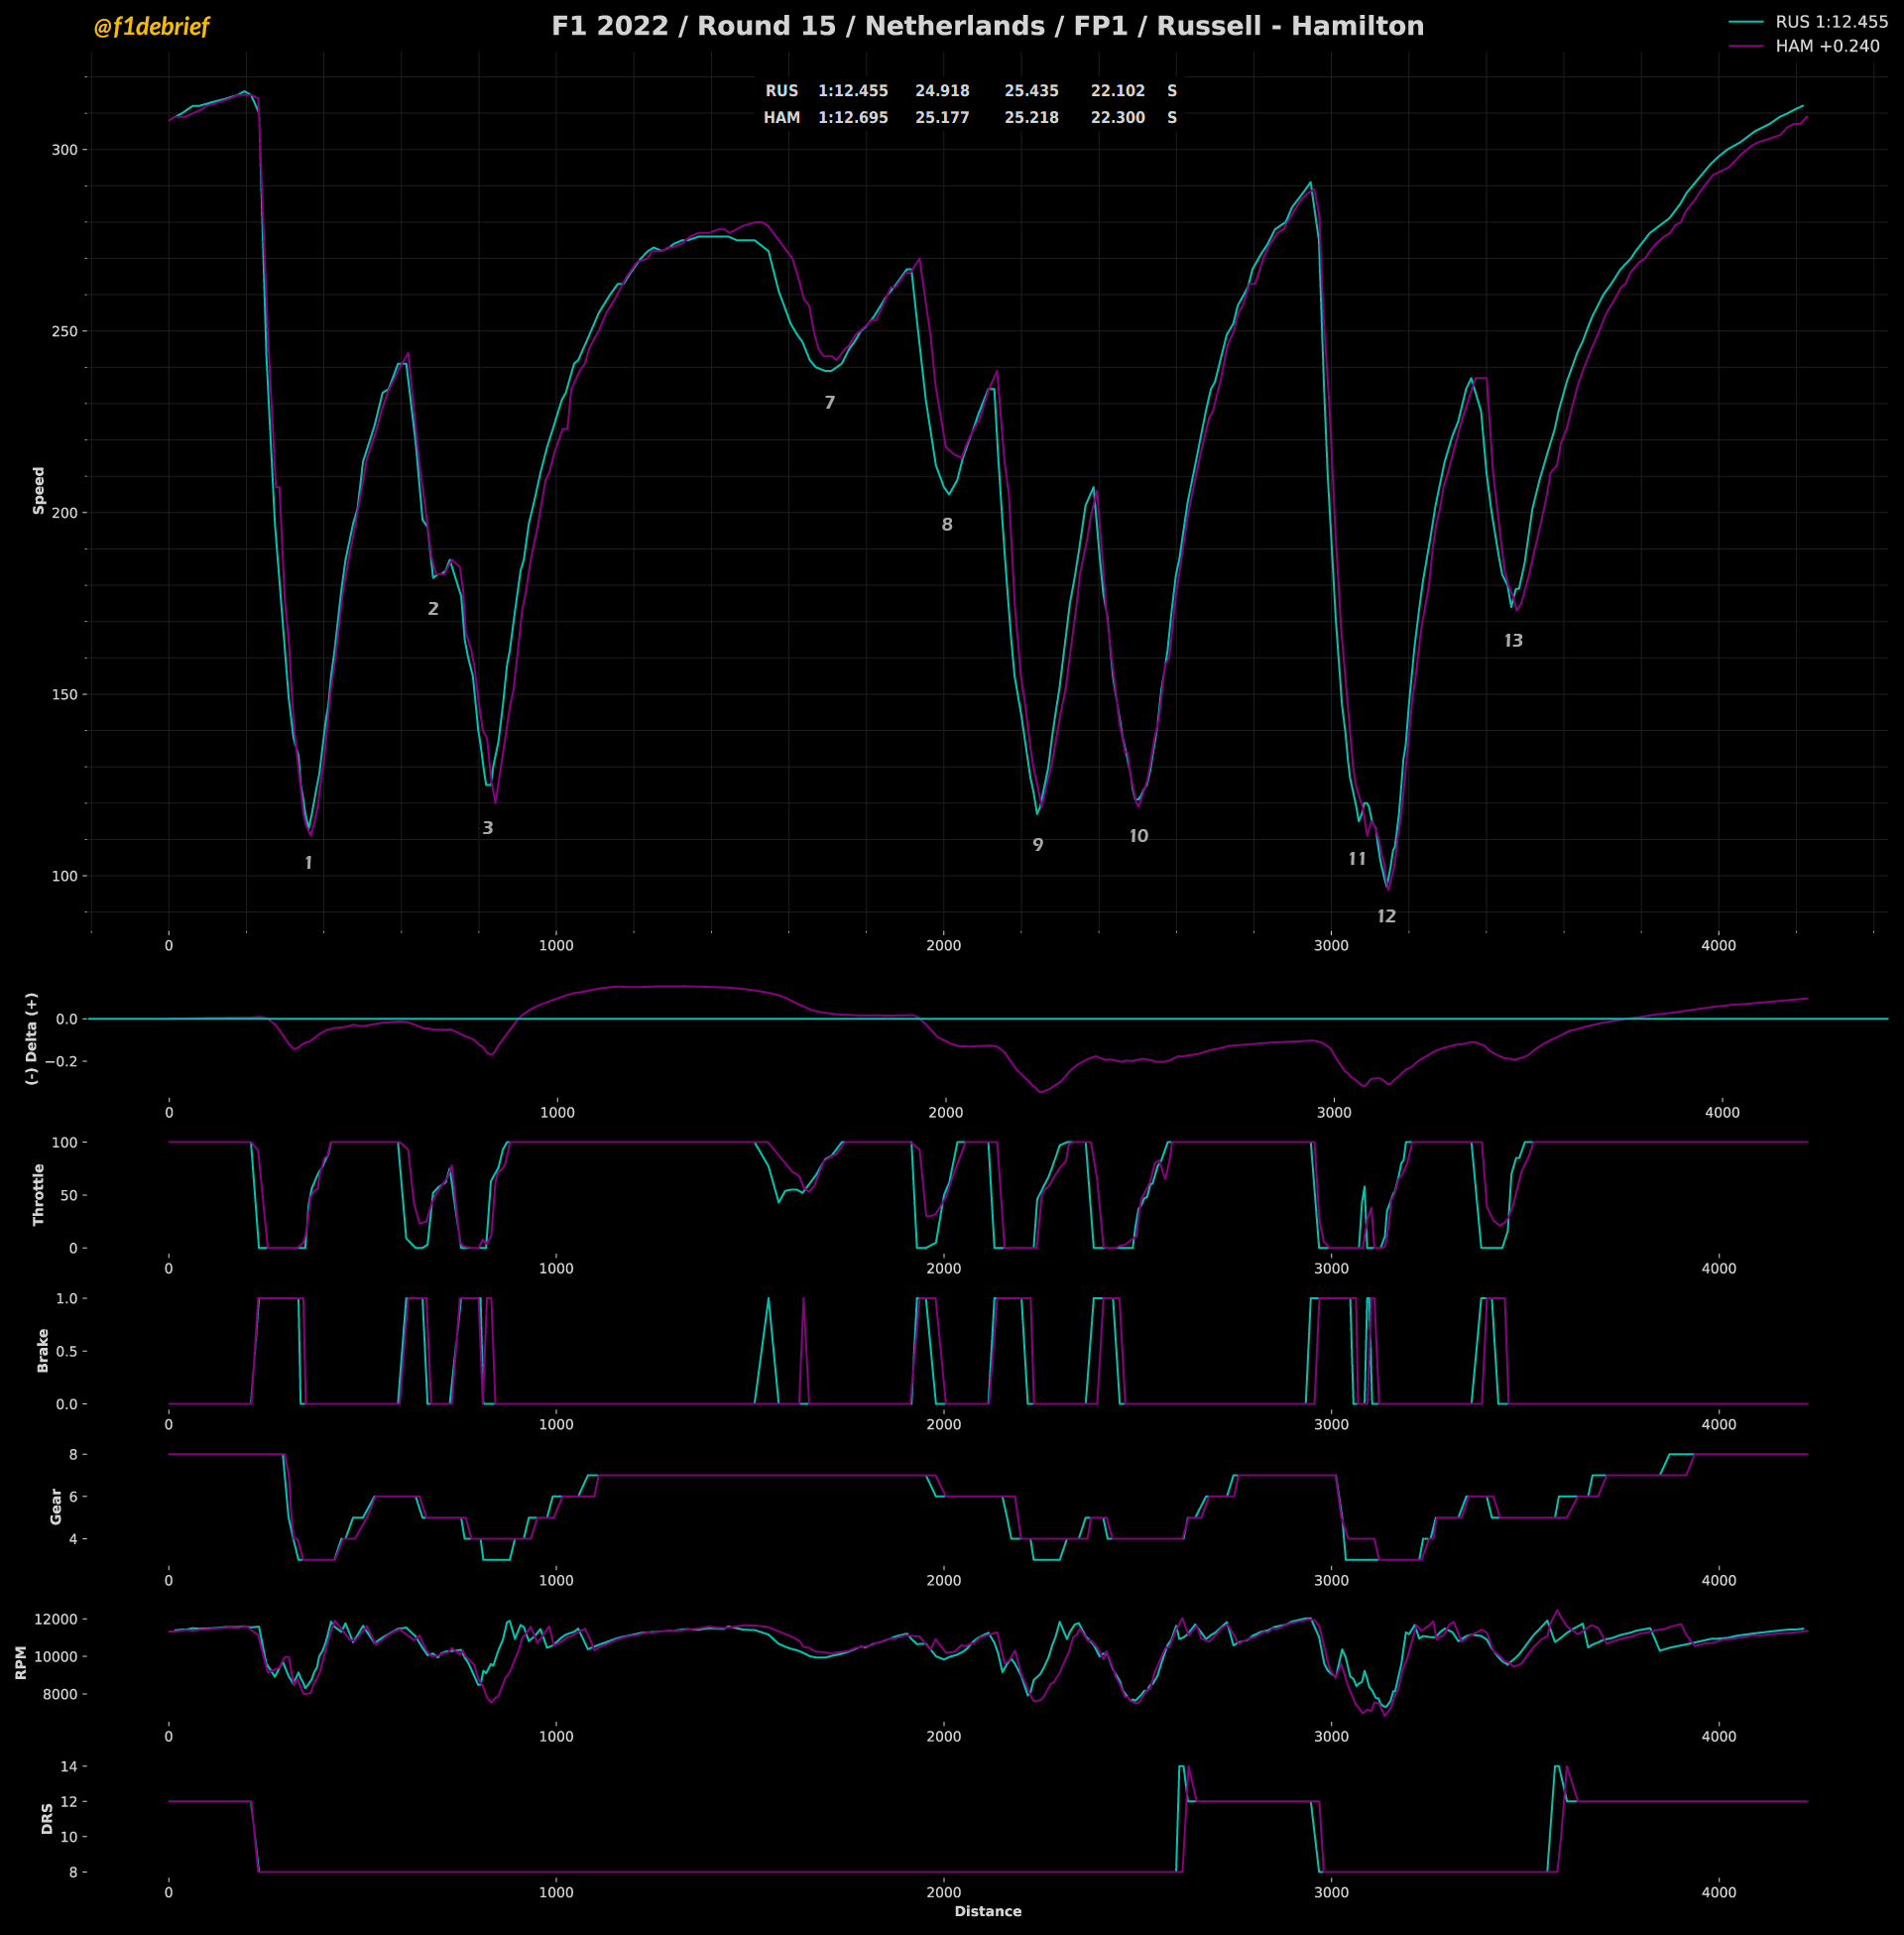
Task: Click the HAM +0.240 legend entry
Action: (1827, 46)
